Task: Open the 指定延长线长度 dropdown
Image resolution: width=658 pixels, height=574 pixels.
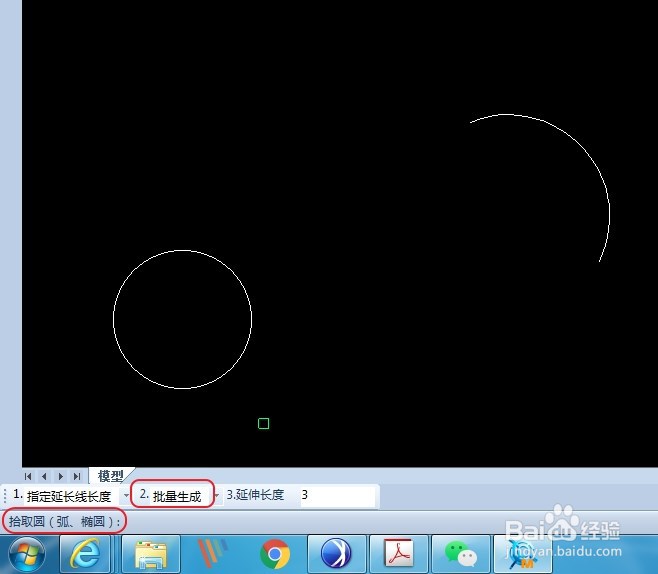Action: 126,496
